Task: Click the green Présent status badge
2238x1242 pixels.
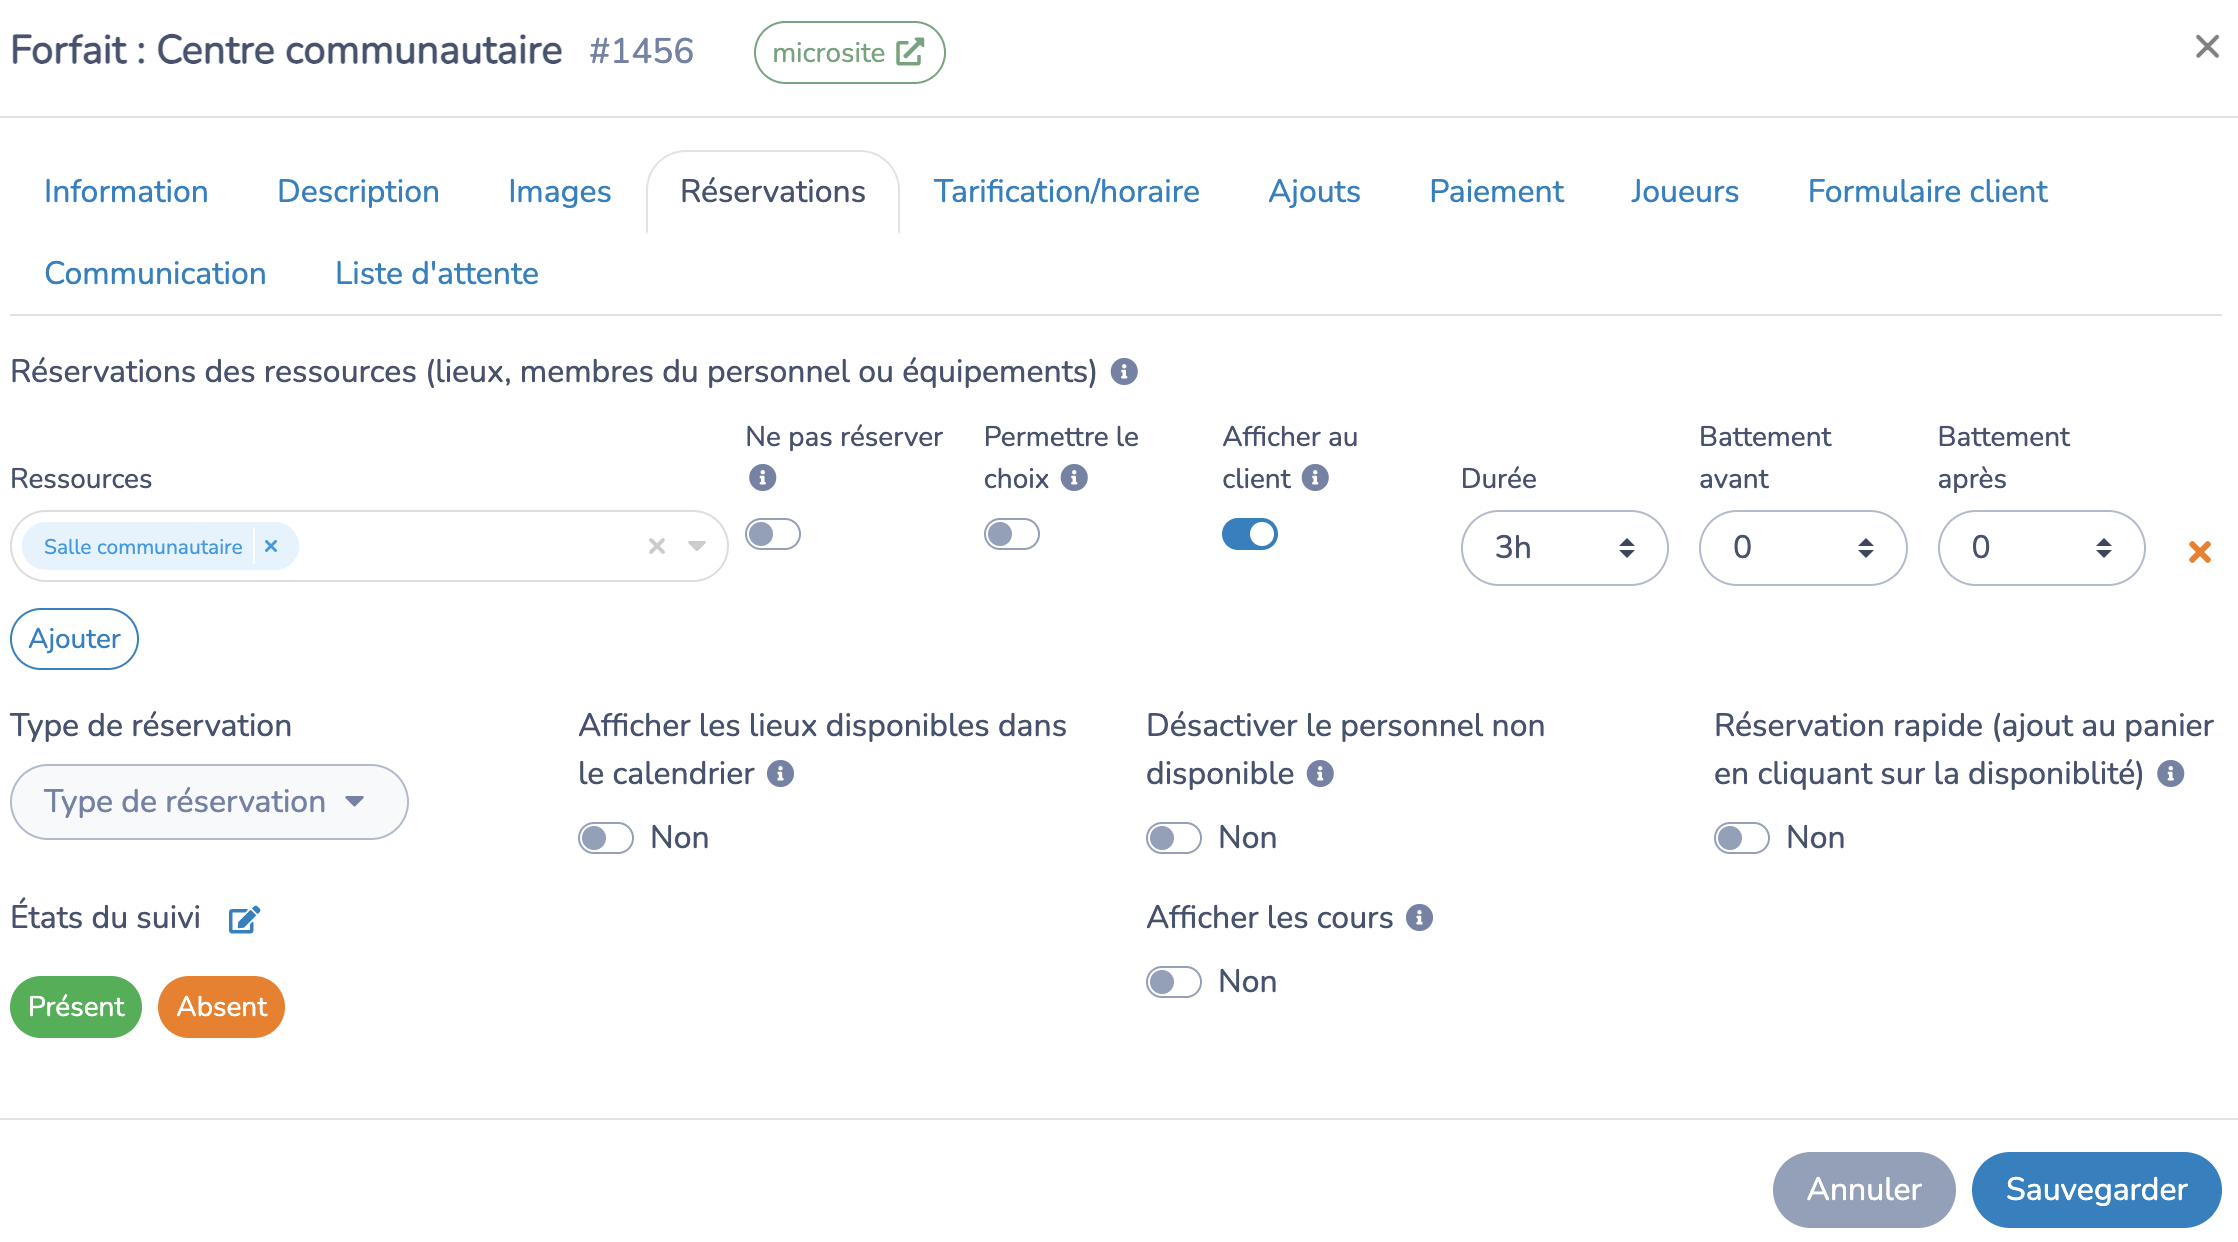Action: pyautogui.click(x=76, y=1007)
